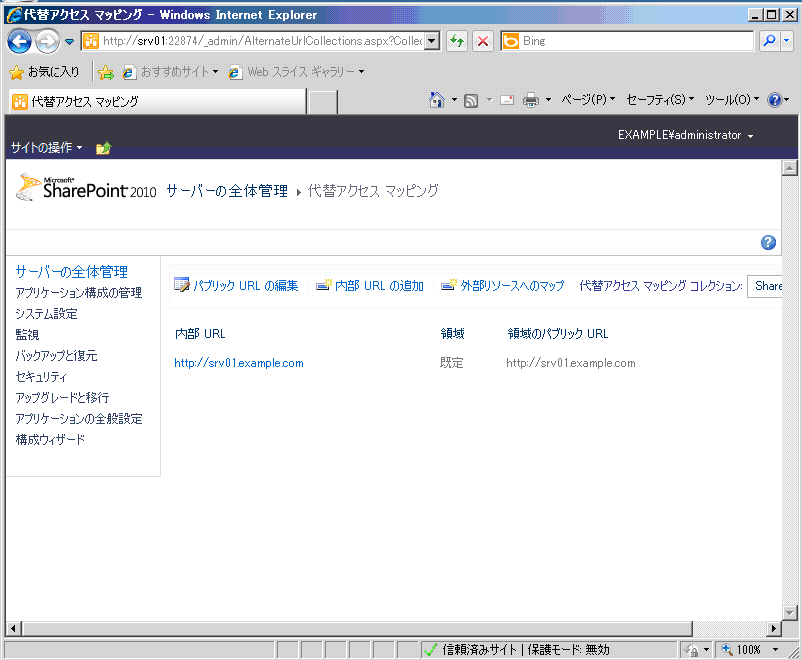802x660 pixels.
Task: Click the SharePoint page help icon
Action: click(768, 243)
